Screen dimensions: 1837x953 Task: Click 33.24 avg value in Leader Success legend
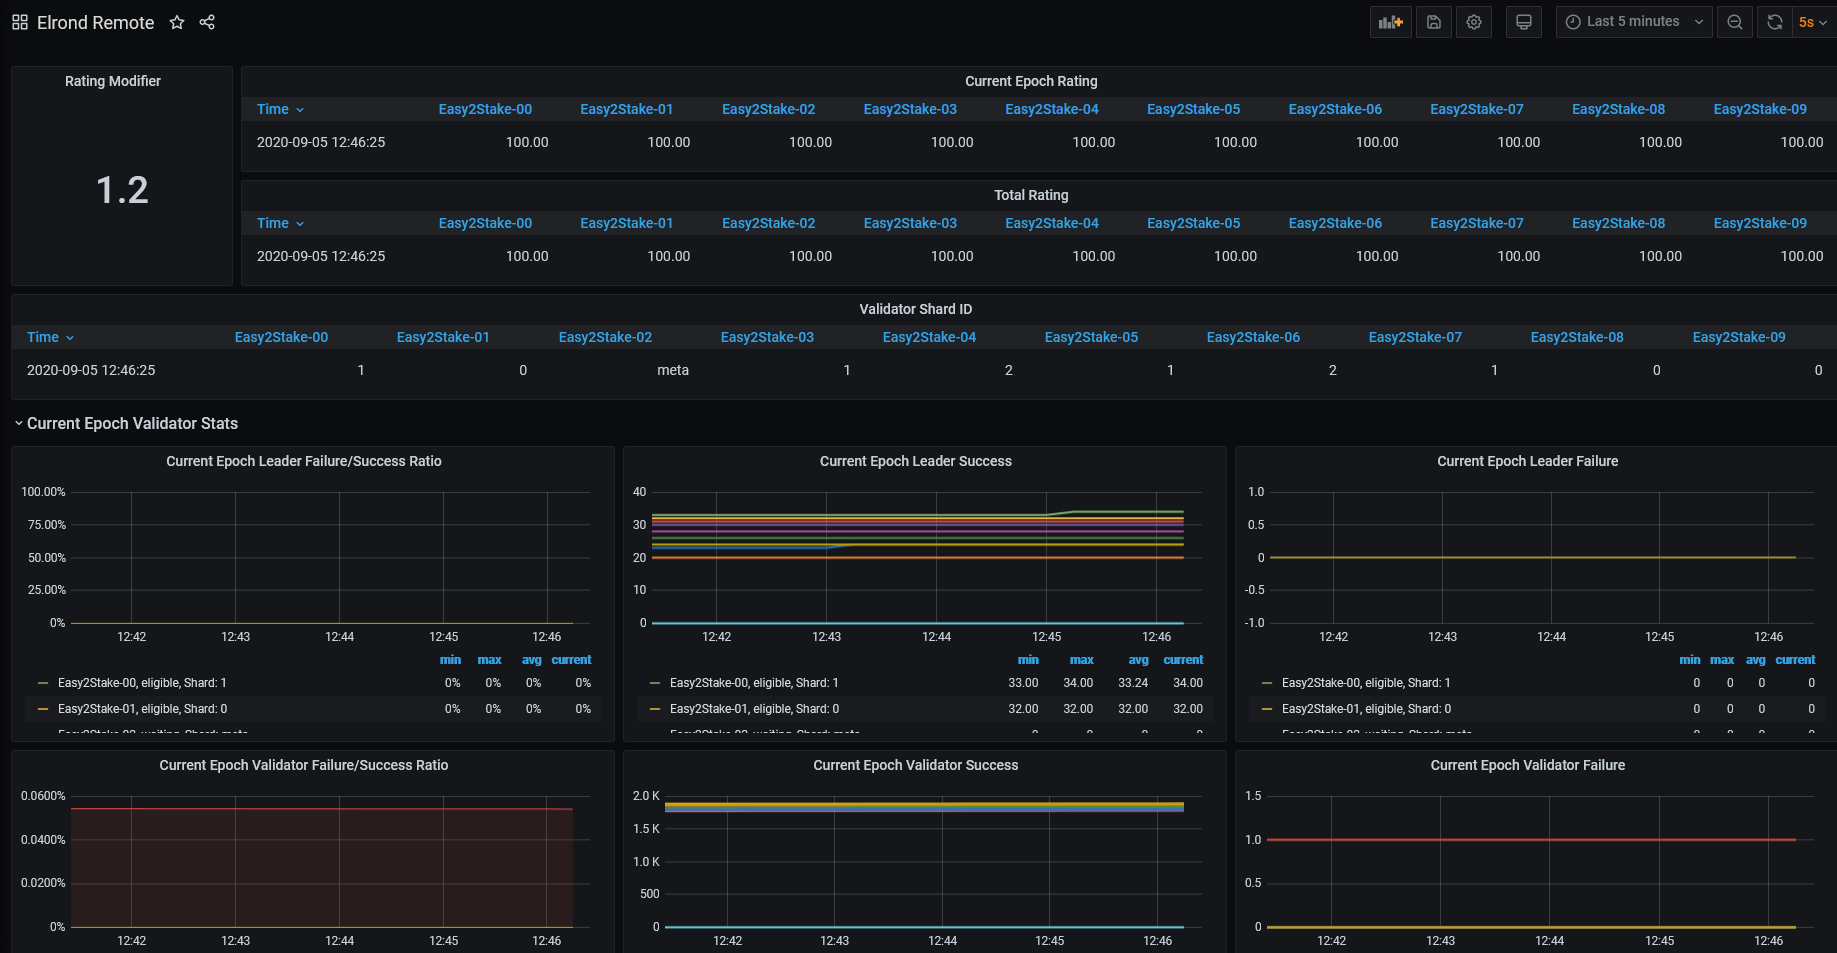(1133, 683)
